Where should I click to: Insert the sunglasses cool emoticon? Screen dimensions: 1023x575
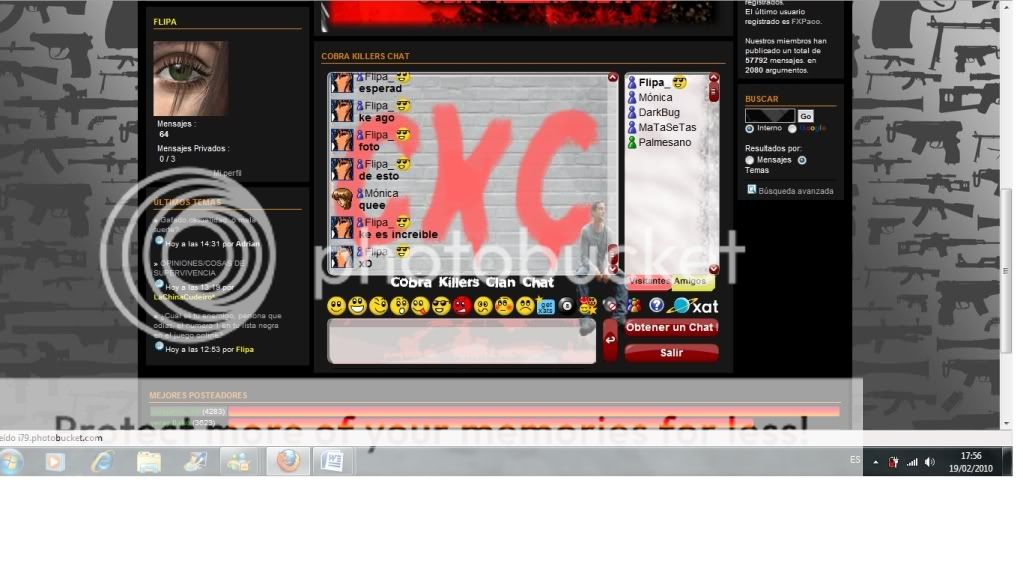(441, 306)
